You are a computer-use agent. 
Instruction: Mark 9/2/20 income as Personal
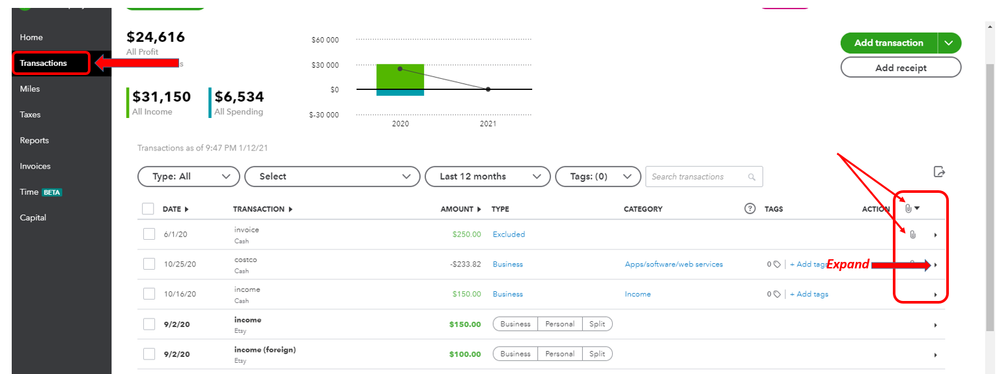click(560, 324)
